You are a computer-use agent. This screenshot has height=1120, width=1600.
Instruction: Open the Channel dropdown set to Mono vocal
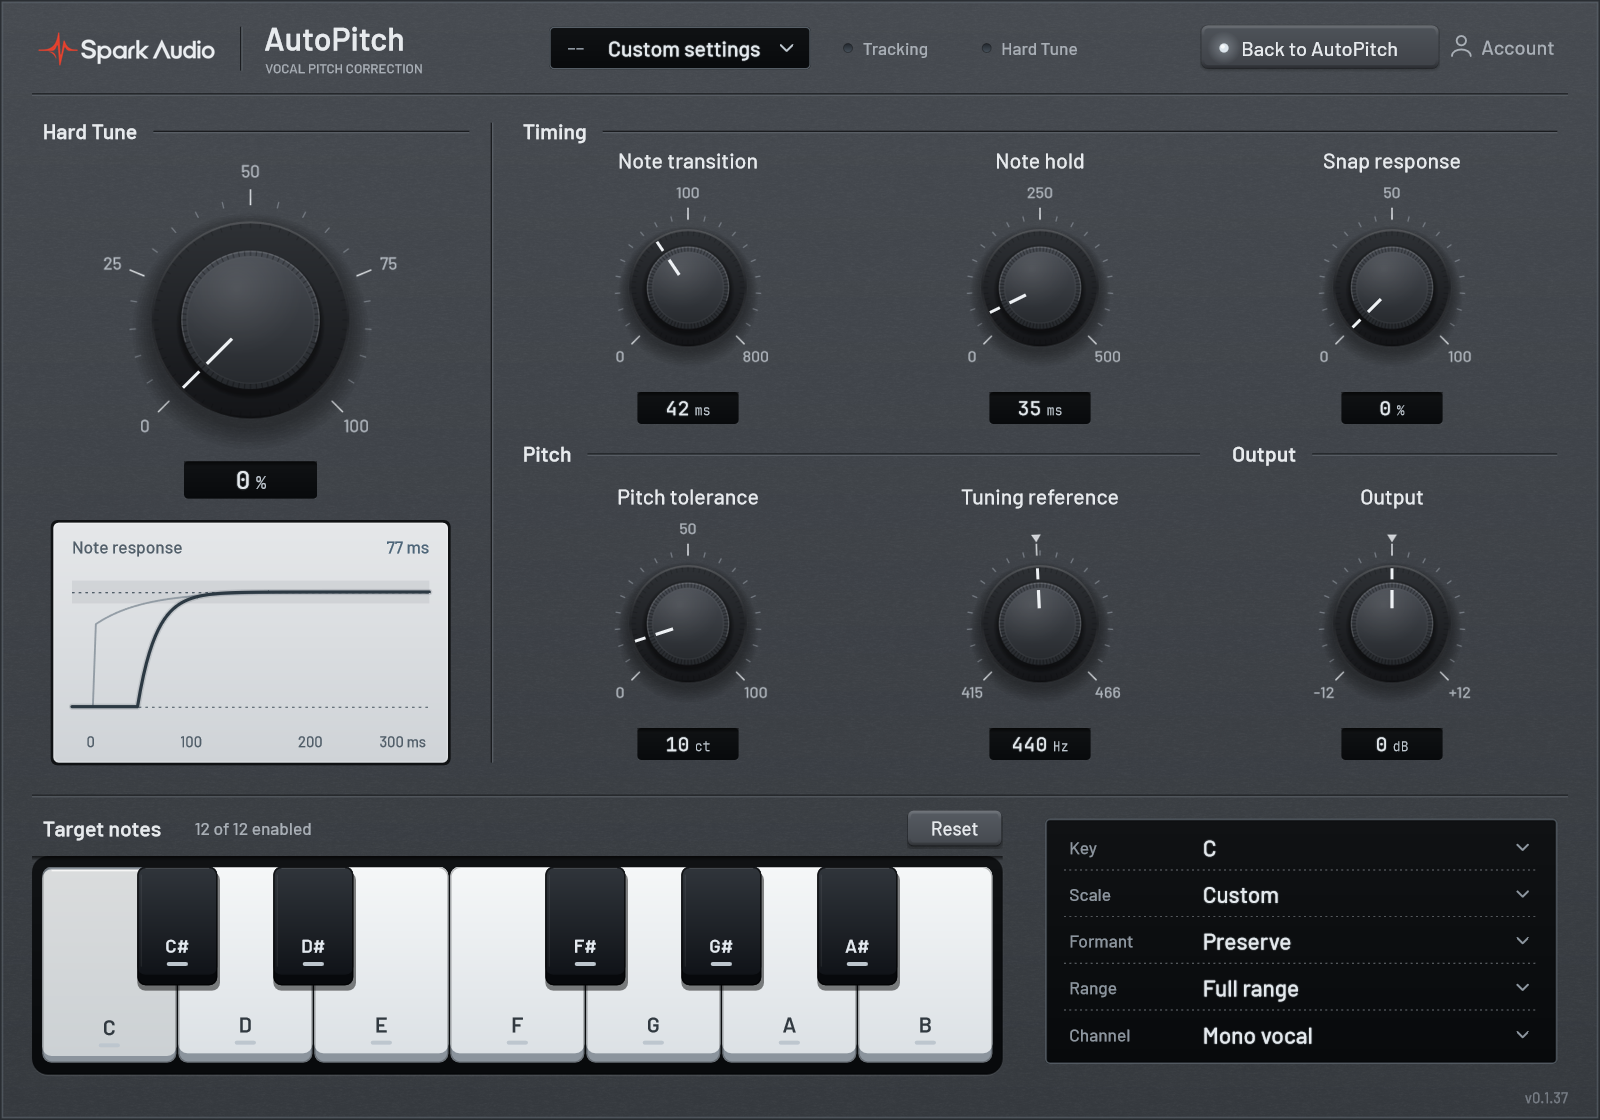(x=1300, y=1036)
